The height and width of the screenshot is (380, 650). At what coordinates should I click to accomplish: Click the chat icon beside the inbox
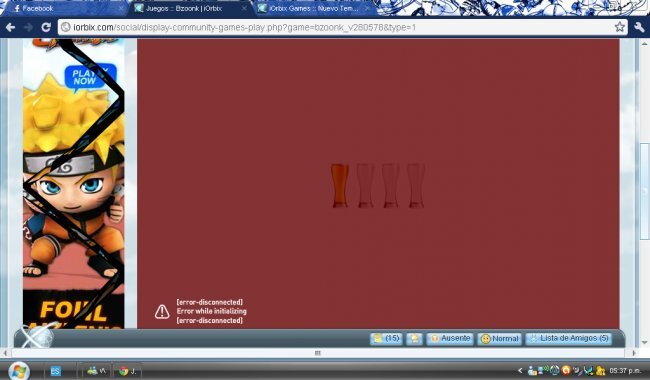415,339
